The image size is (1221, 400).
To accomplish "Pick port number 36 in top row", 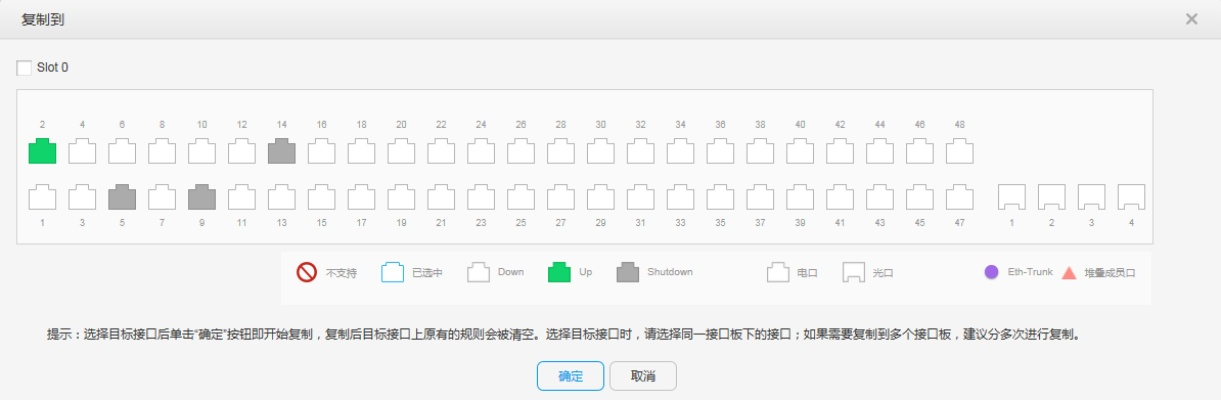I will (720, 152).
